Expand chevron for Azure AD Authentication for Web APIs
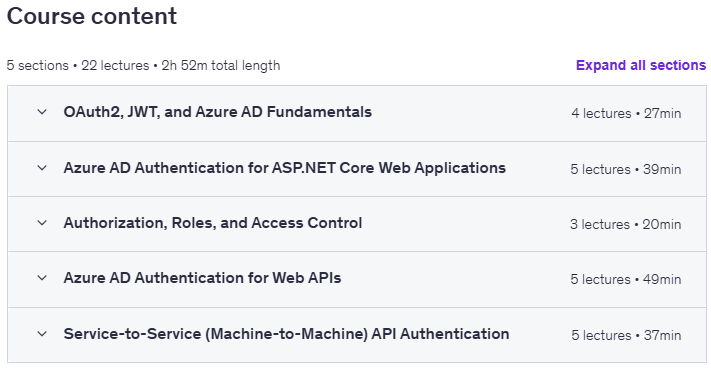Viewport: 711px width, 371px height. pos(42,278)
